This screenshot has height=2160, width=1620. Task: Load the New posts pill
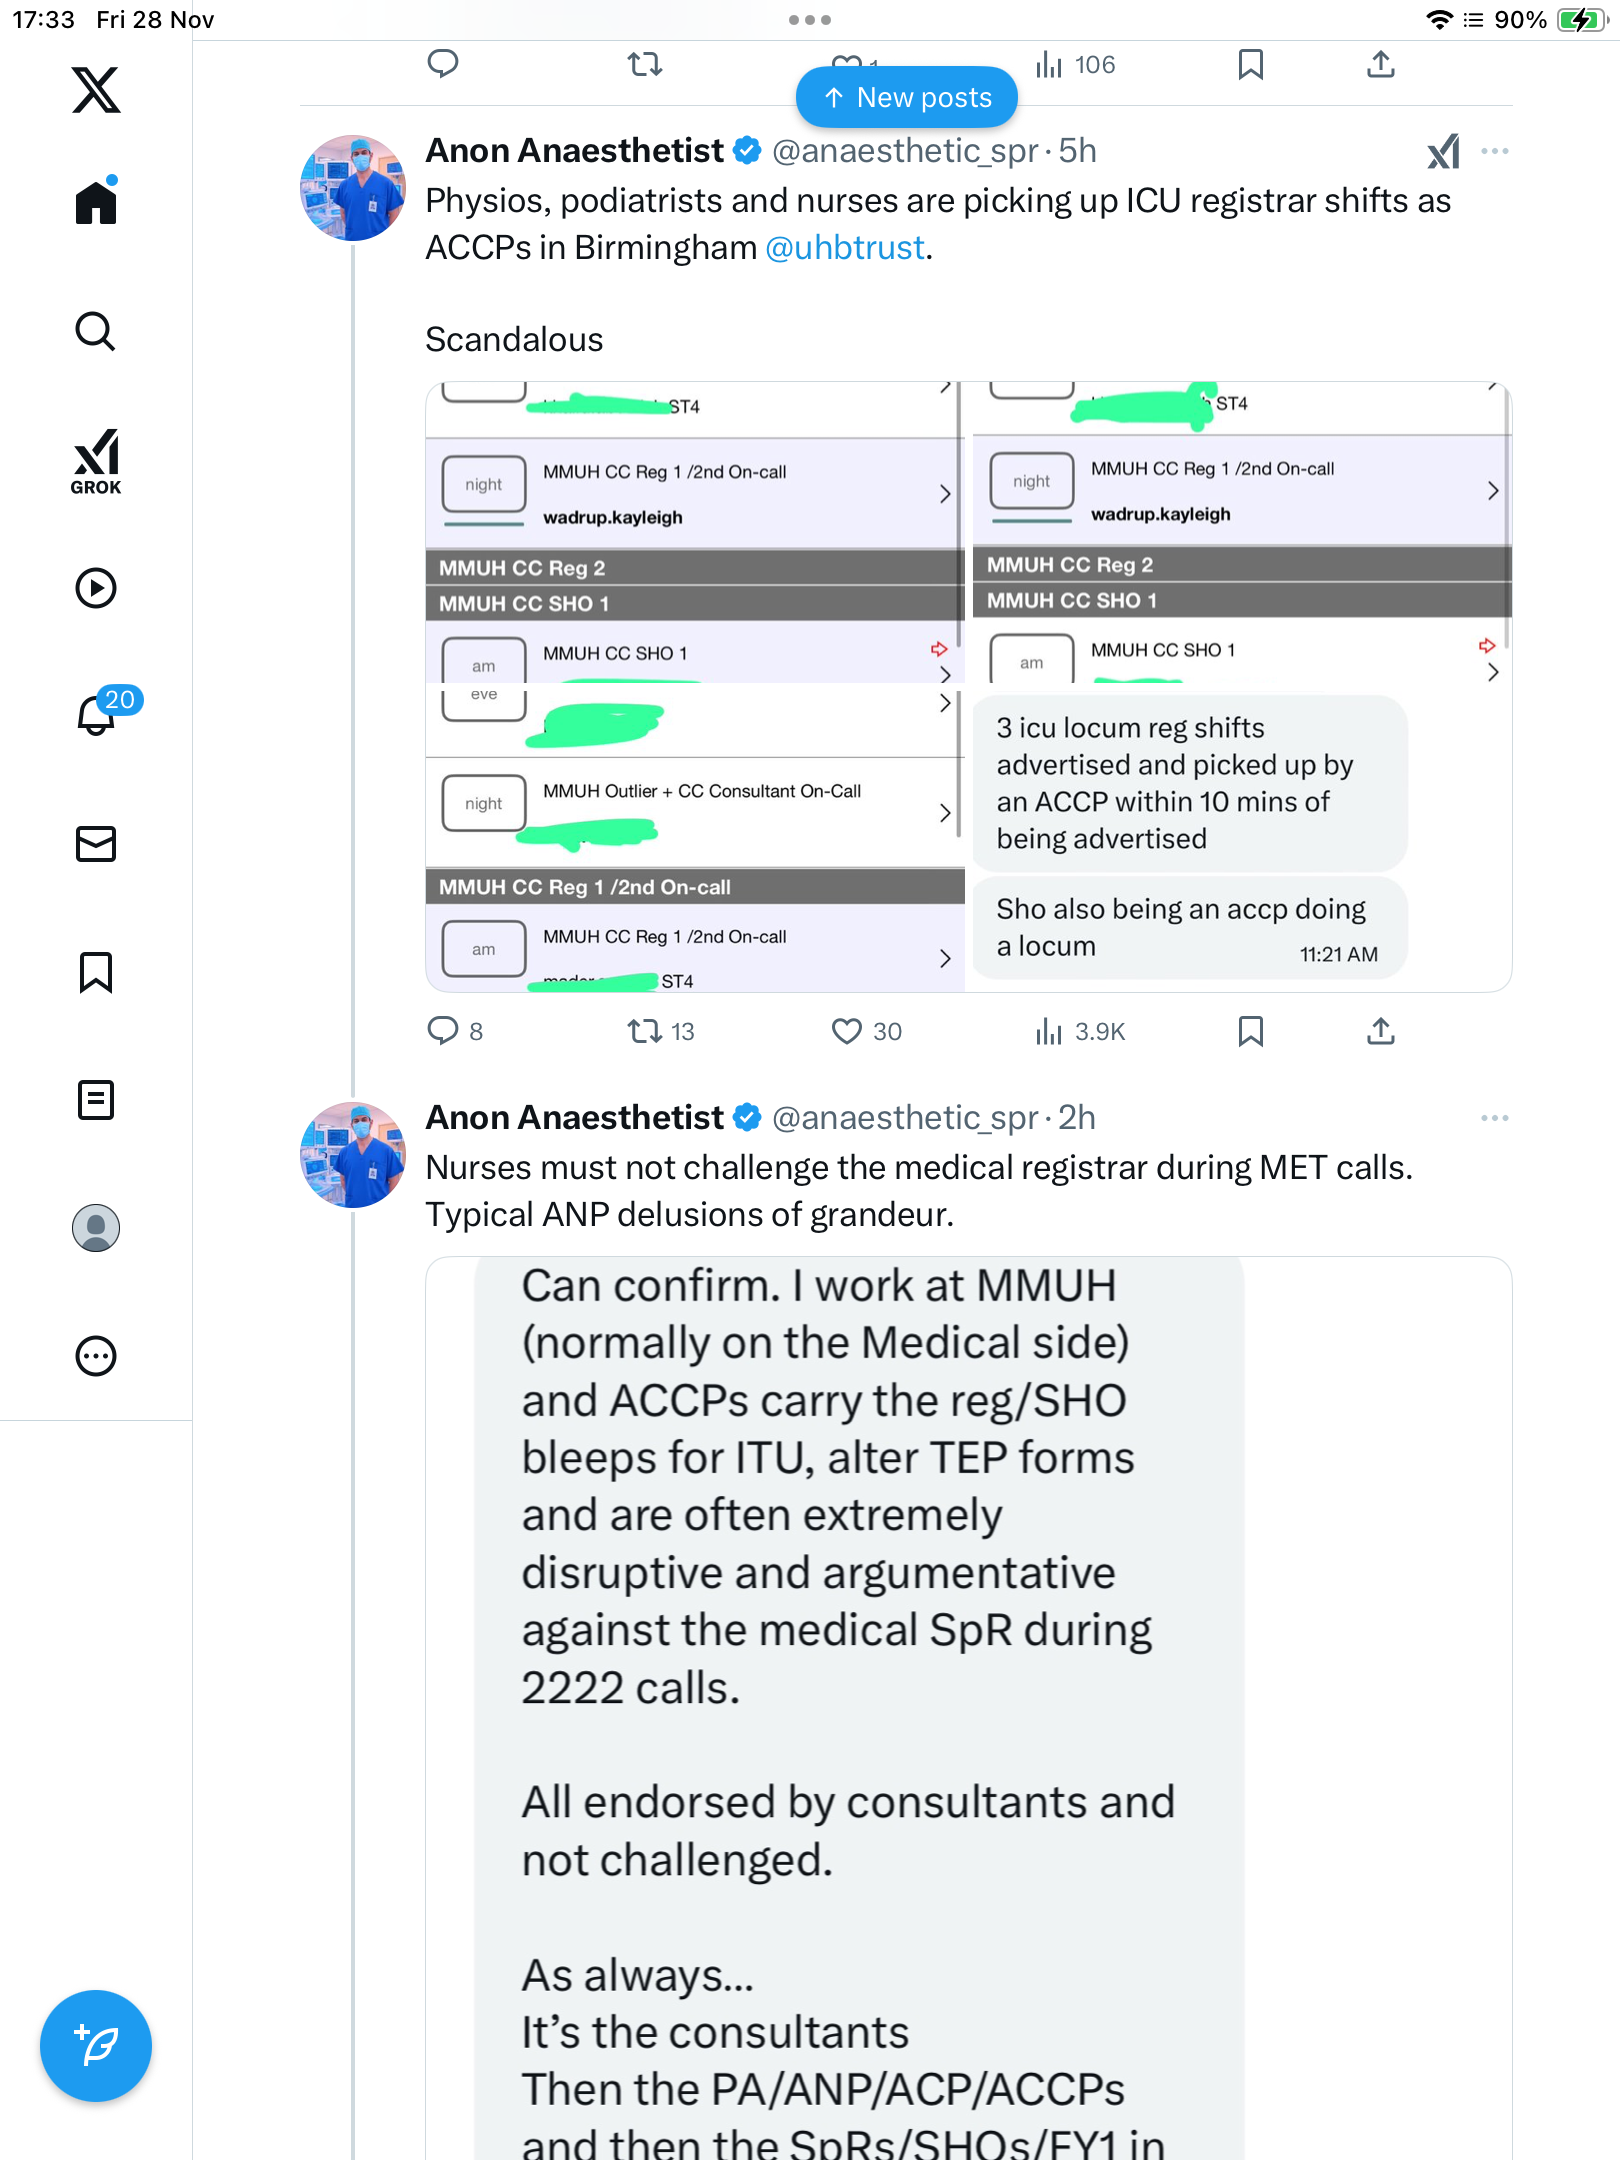907,97
